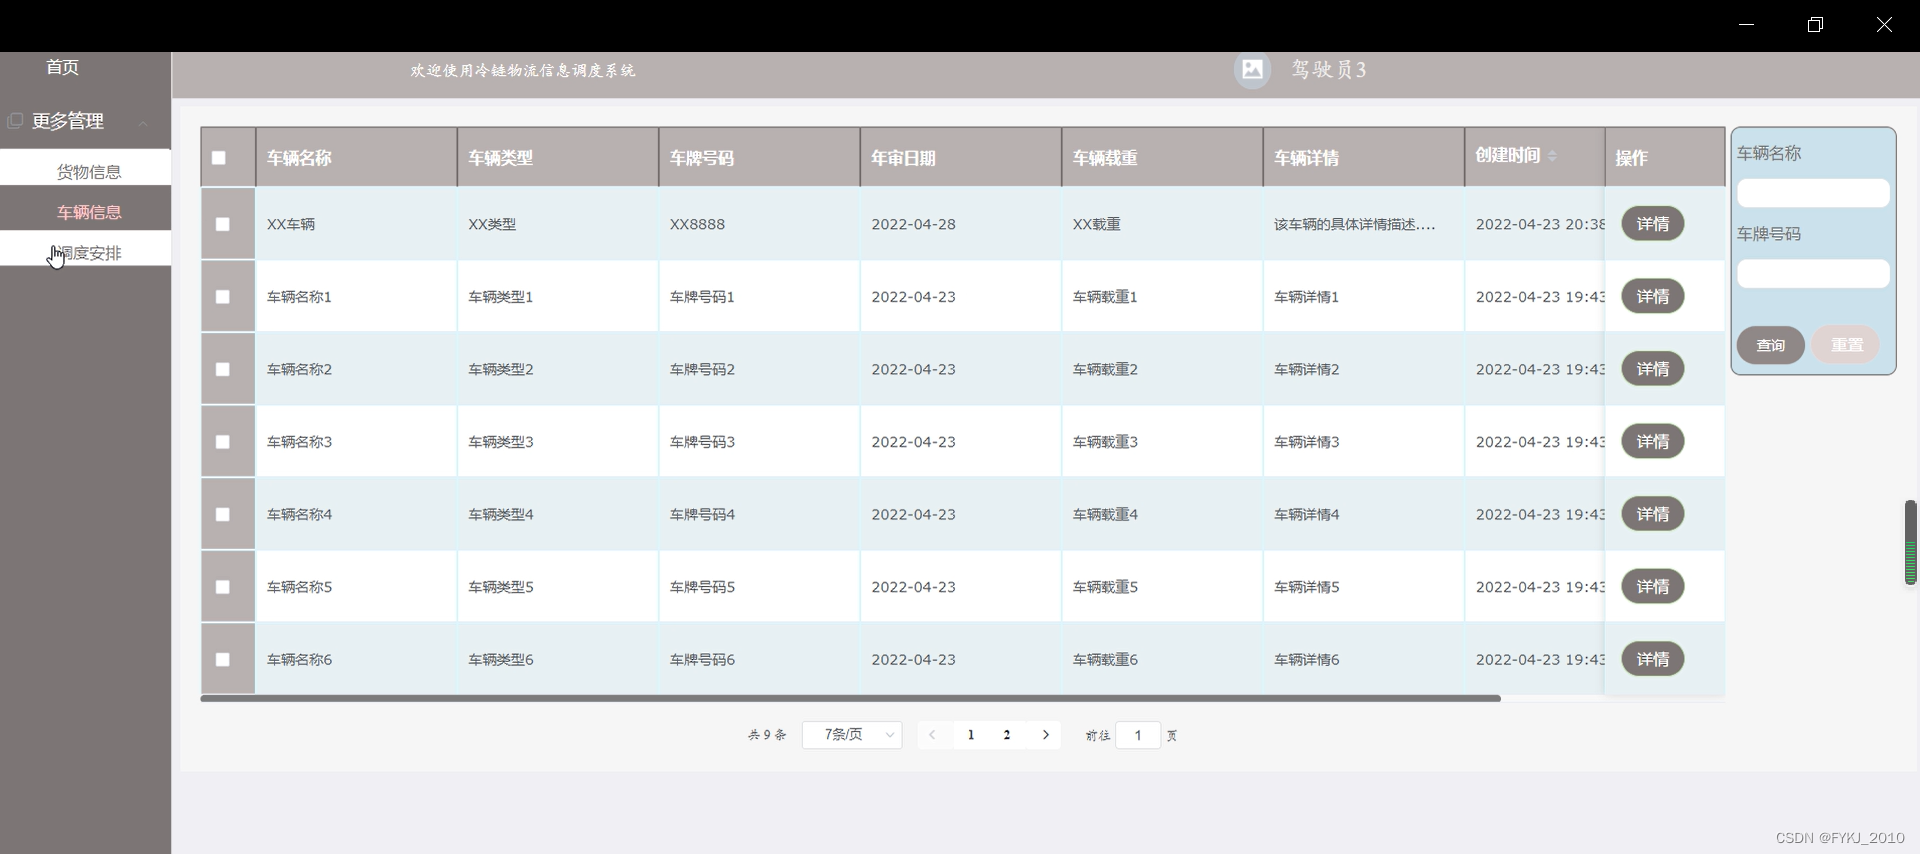
Task: Click the 更多管理 menu icon
Action: (15, 121)
